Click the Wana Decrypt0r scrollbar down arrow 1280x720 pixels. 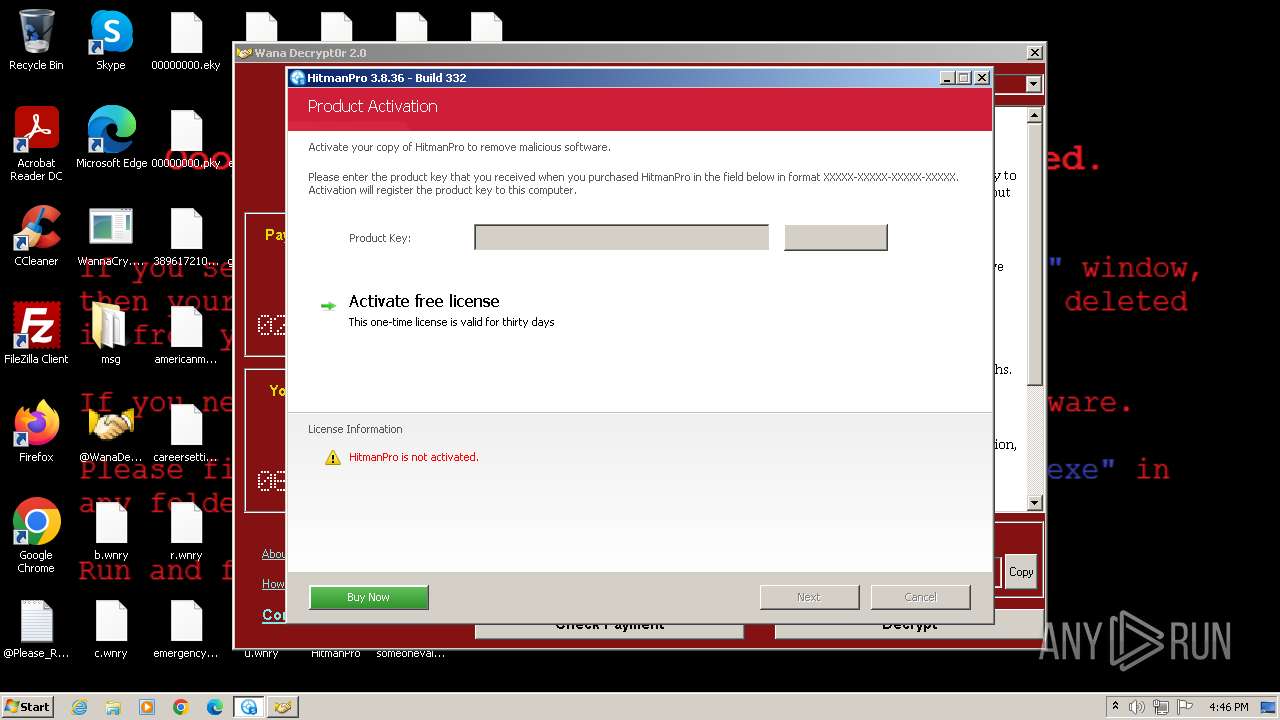pyautogui.click(x=1035, y=503)
